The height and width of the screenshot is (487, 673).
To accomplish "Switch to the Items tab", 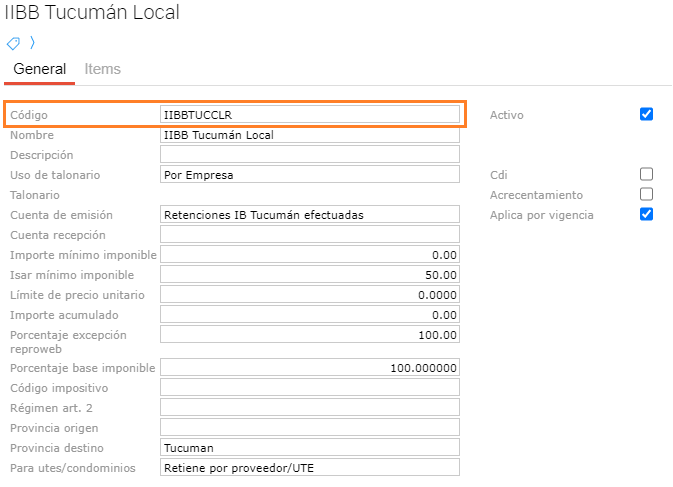I will tap(102, 69).
